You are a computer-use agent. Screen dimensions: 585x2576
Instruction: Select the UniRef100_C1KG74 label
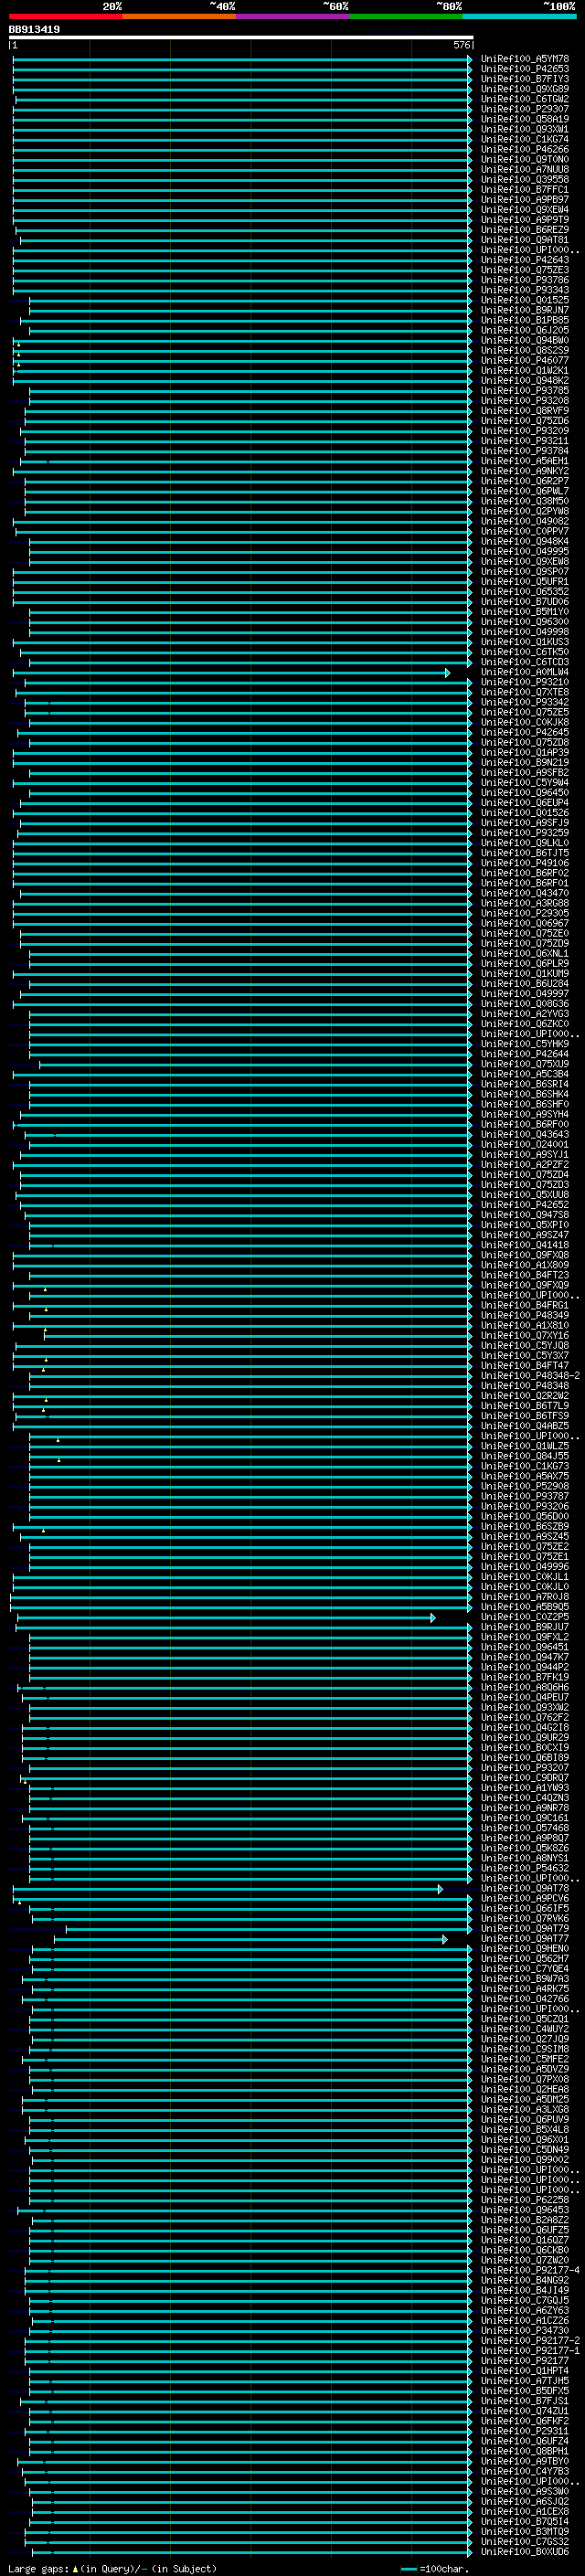click(x=525, y=139)
